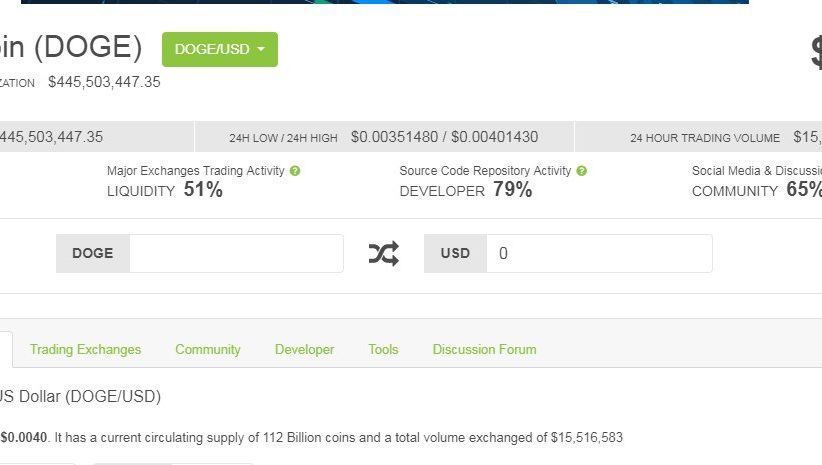The image size is (822, 465).
Task: Open the Discussion Forum tab
Action: (484, 349)
